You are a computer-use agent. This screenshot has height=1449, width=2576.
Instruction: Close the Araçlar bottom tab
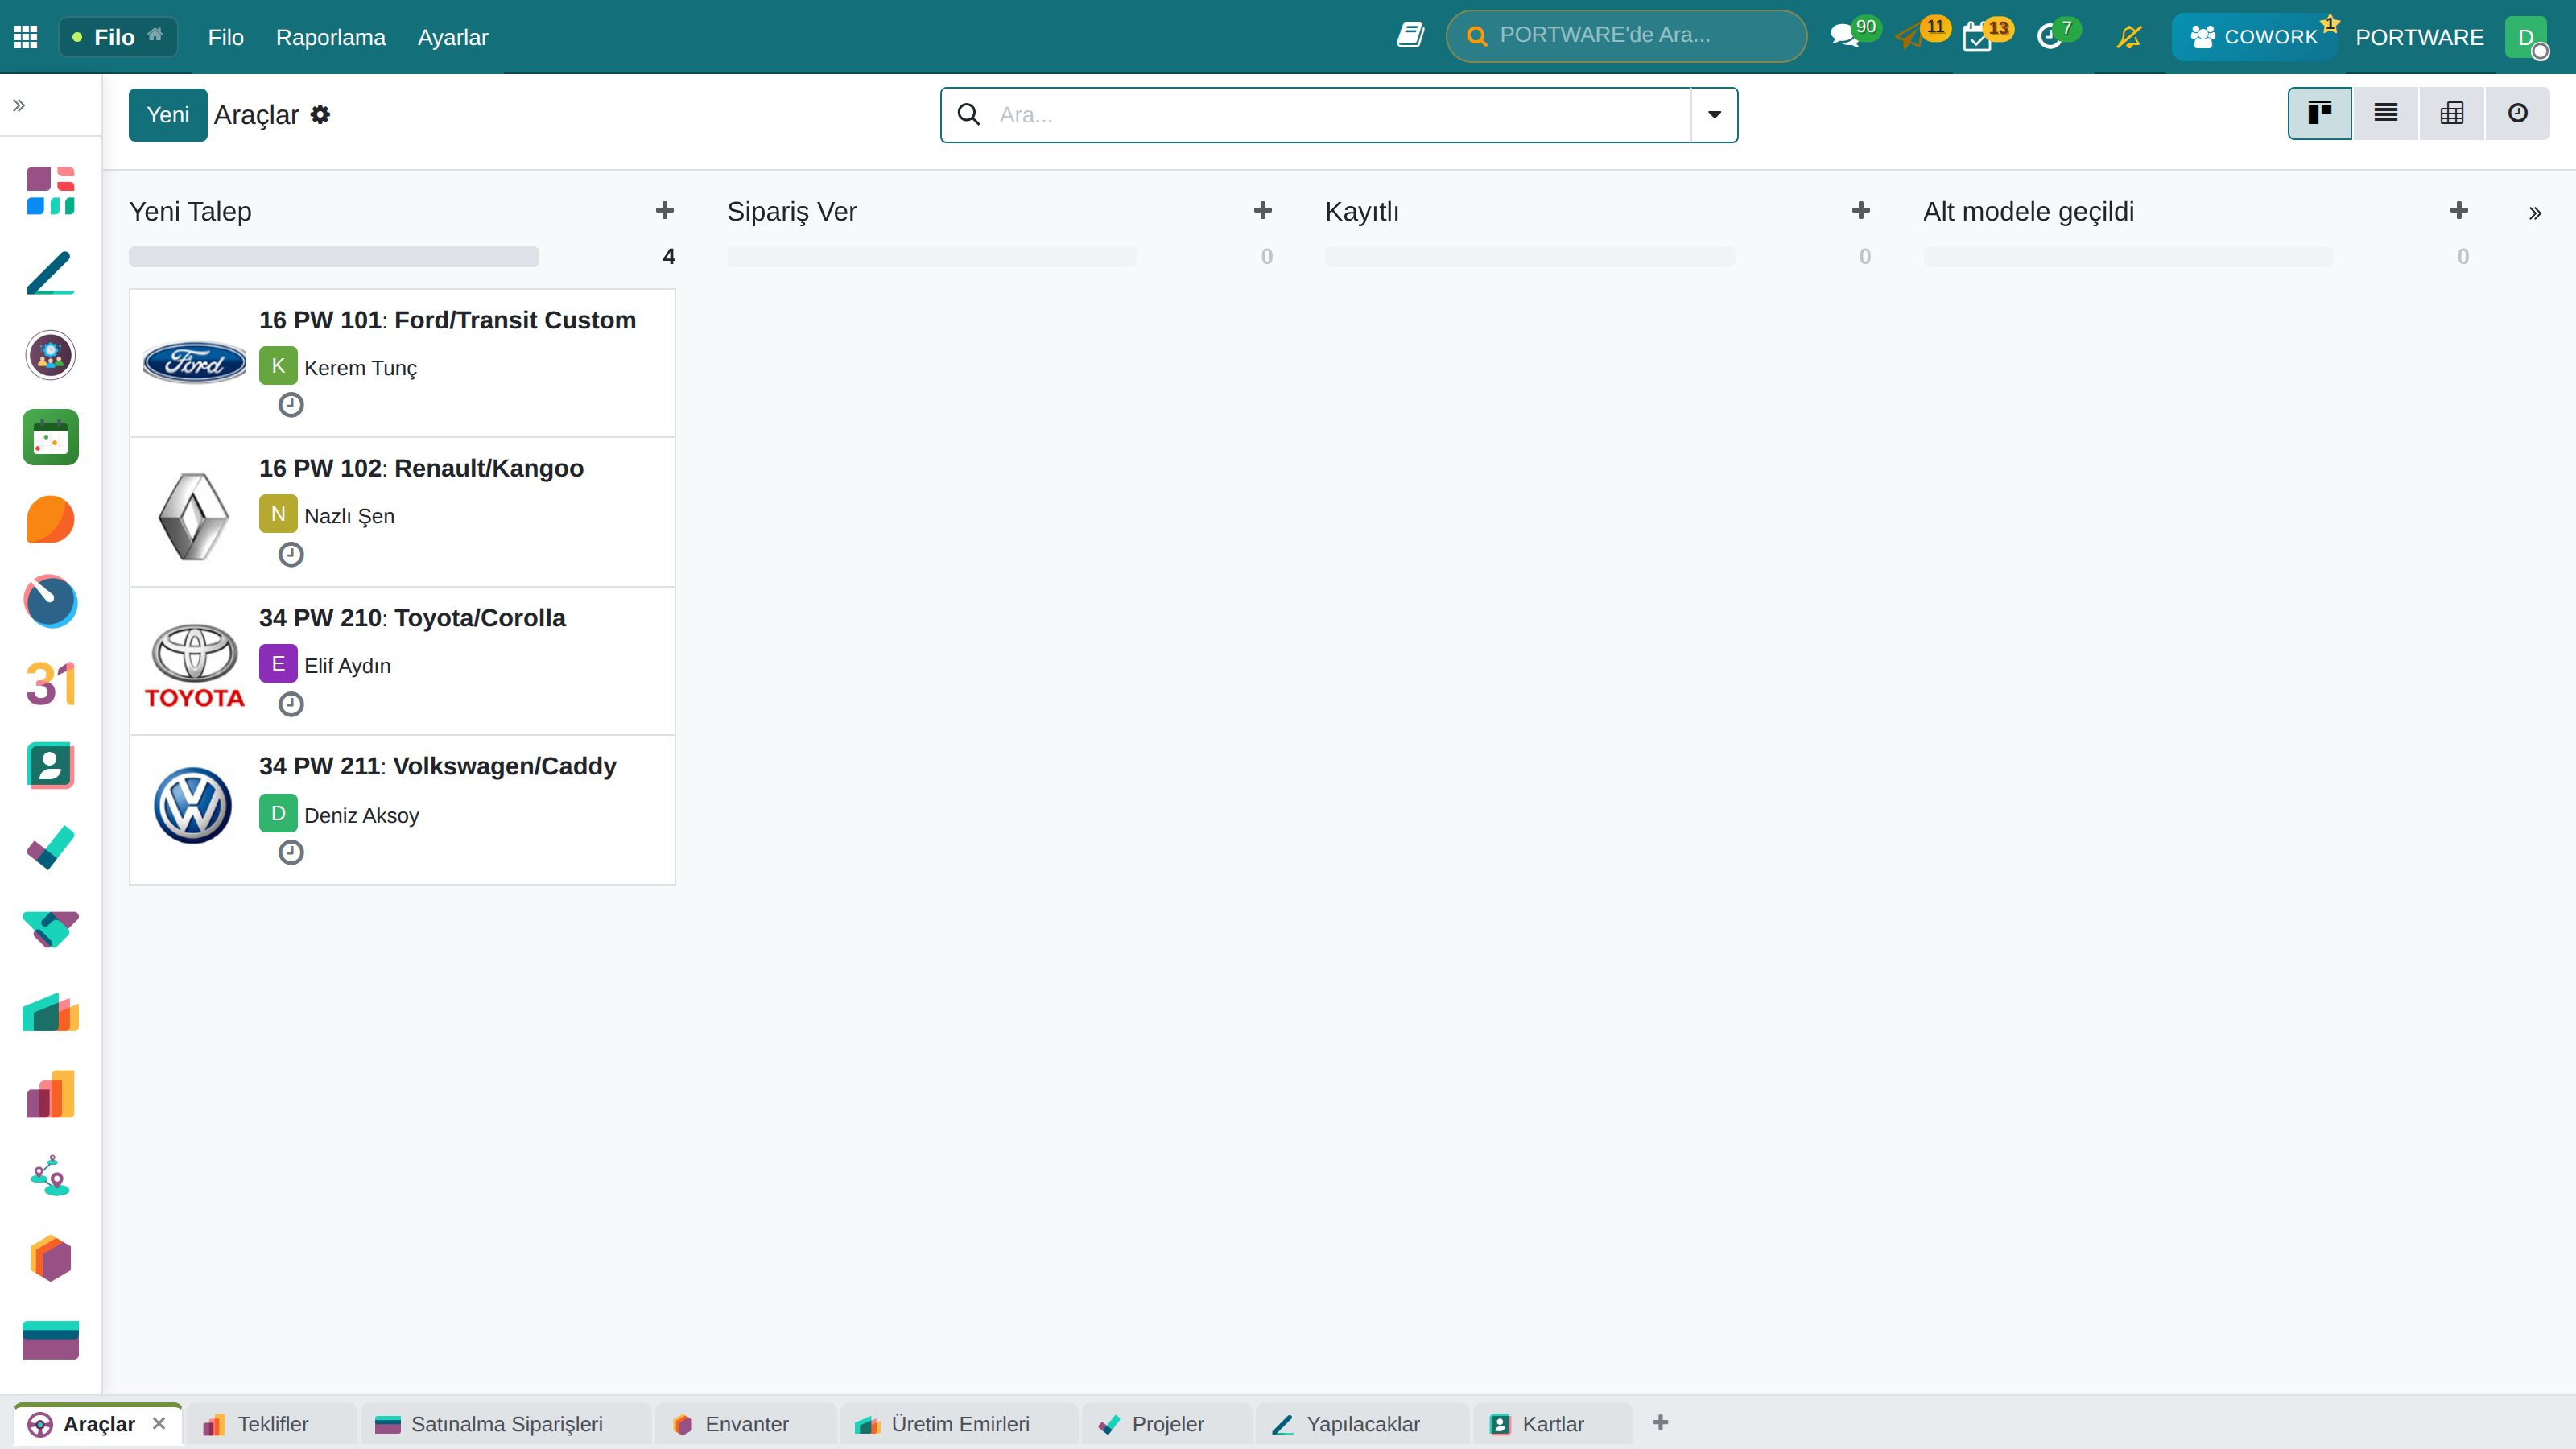click(159, 1423)
